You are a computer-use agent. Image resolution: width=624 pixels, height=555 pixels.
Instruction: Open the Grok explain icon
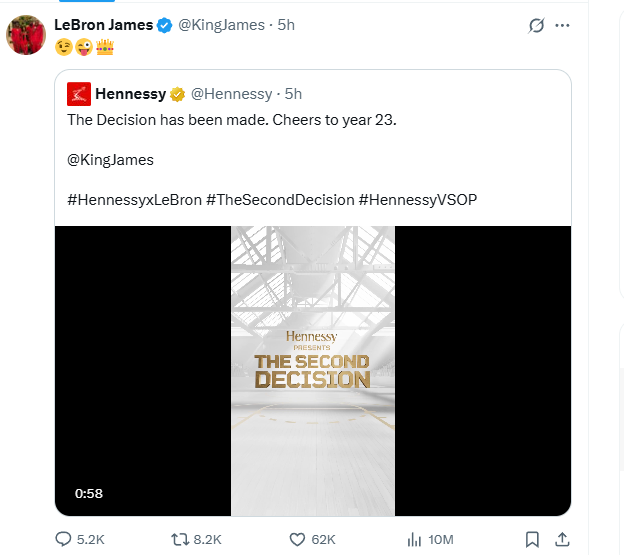(x=536, y=25)
